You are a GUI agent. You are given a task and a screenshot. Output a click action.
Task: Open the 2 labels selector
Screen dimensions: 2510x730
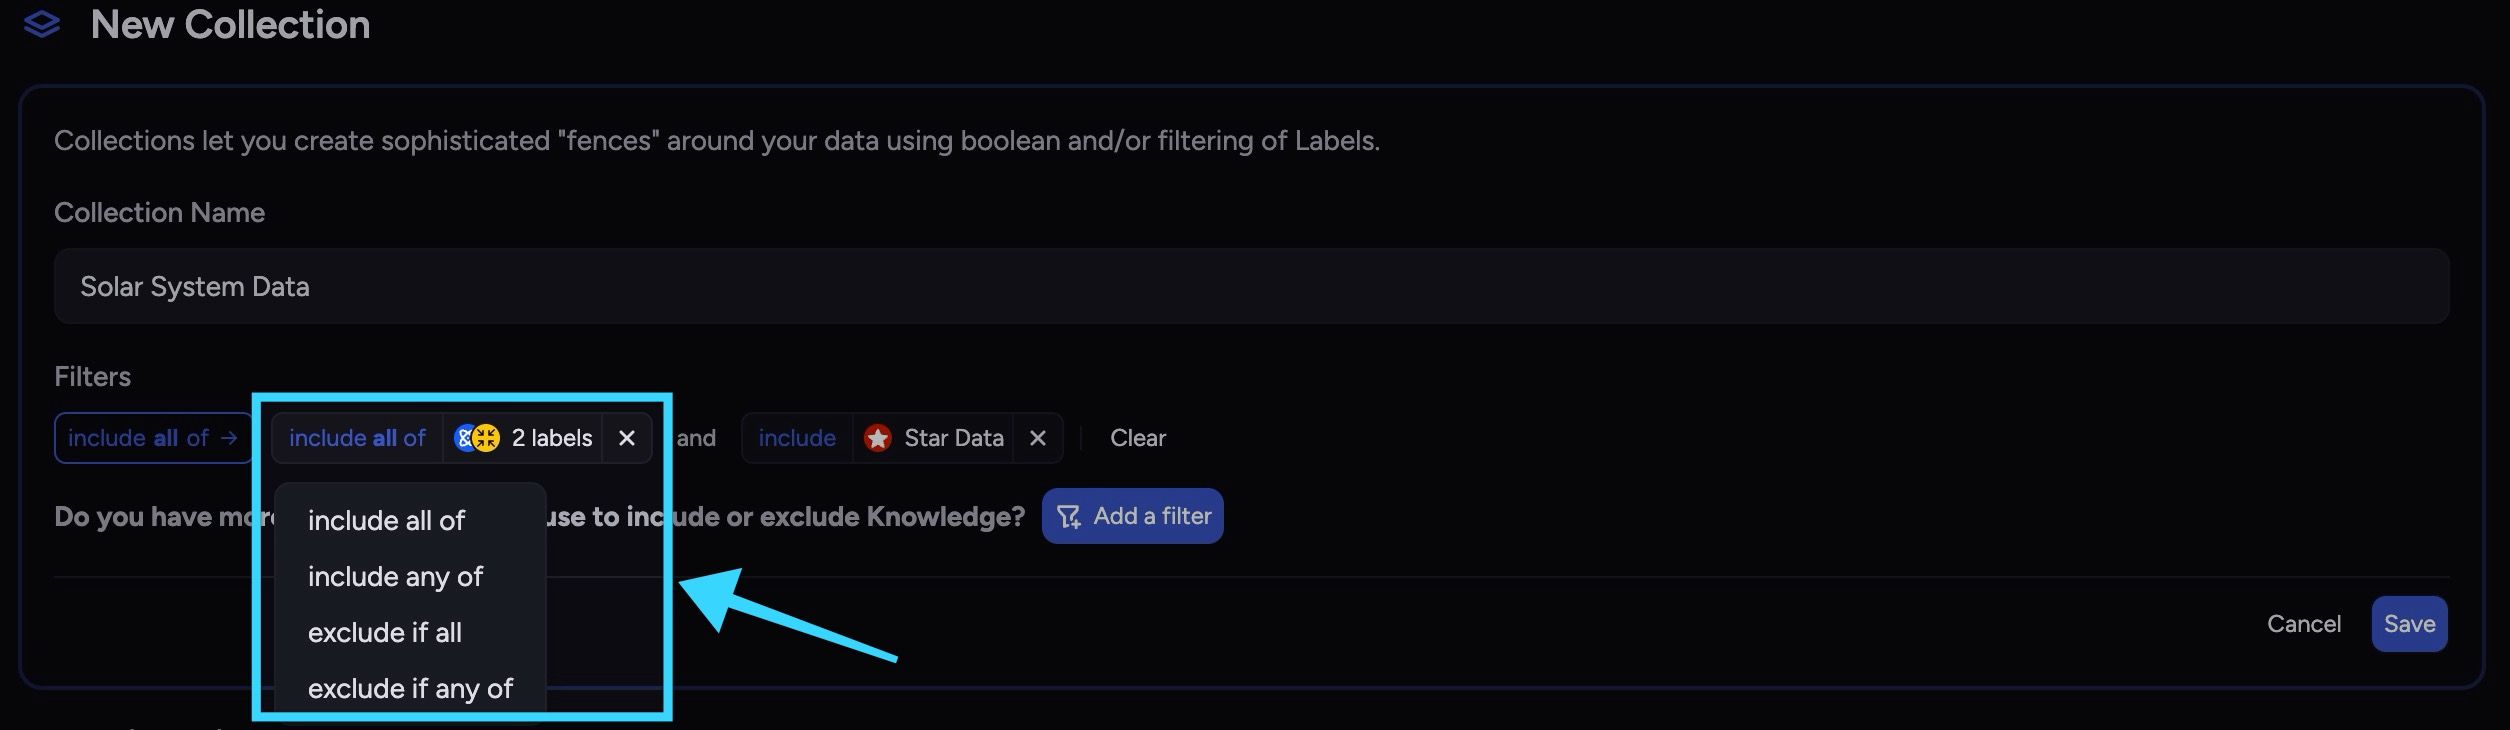pyautogui.click(x=551, y=438)
